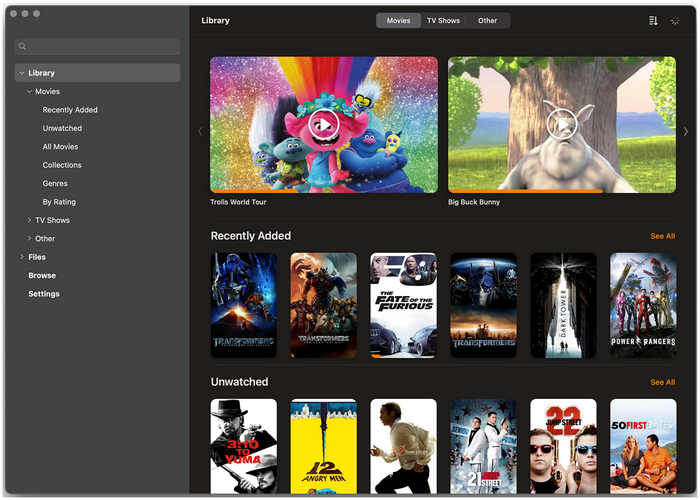Expand the TV Shows sidebar group

pos(29,220)
